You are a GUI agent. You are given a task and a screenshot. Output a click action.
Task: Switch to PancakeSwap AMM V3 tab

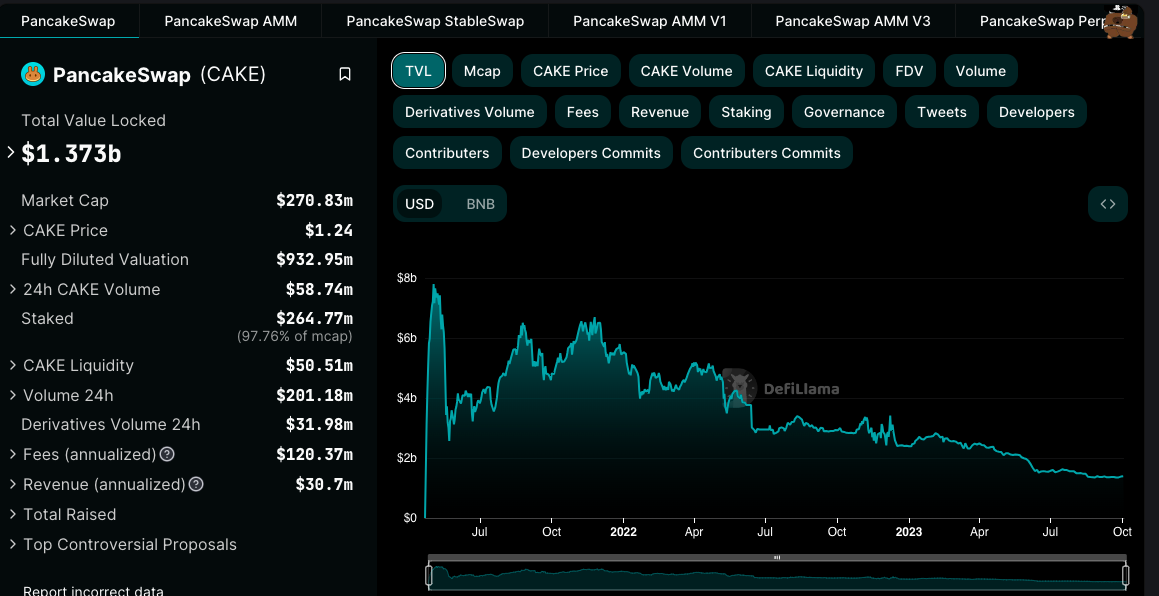click(852, 21)
